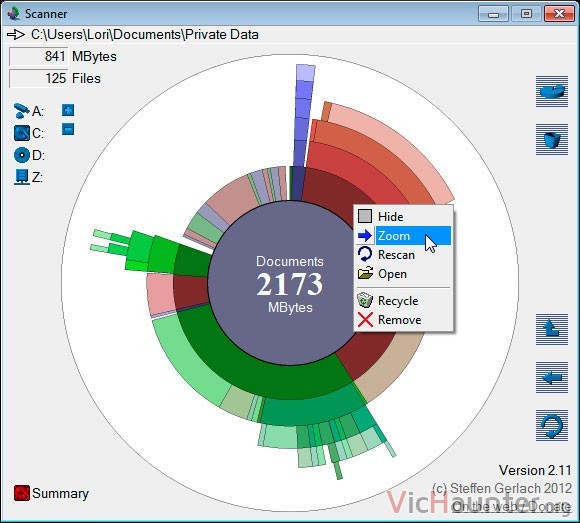Select the C: hard drive icon
The width and height of the screenshot is (580, 523).
click(21, 133)
